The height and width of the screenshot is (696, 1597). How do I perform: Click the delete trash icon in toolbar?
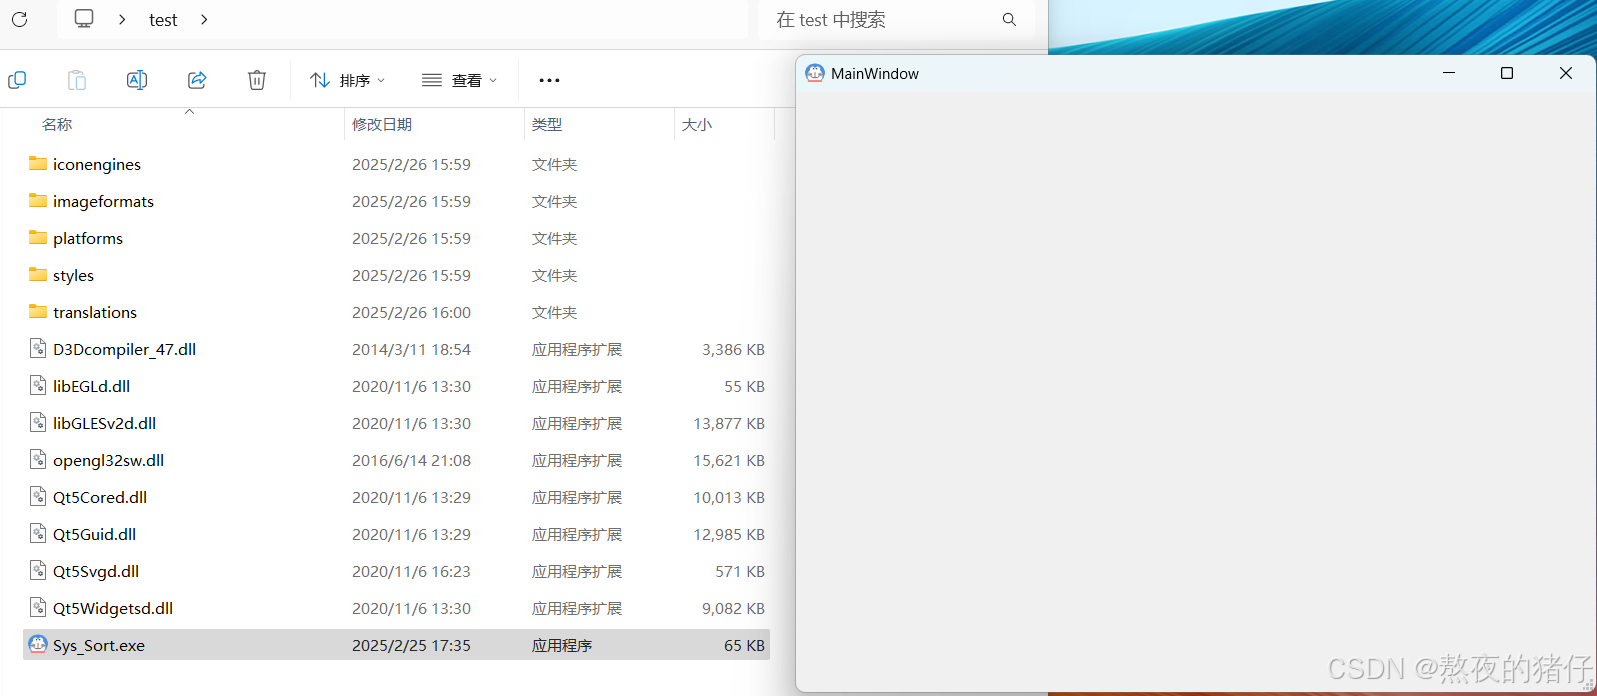click(x=257, y=80)
